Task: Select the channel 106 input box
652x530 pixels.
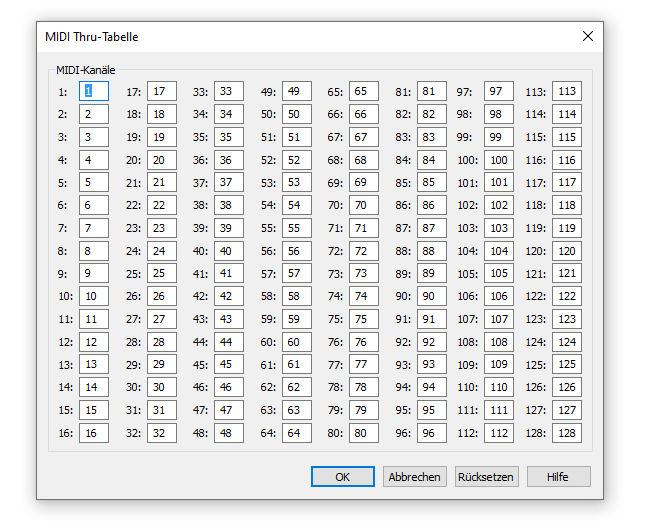Action: click(x=499, y=296)
